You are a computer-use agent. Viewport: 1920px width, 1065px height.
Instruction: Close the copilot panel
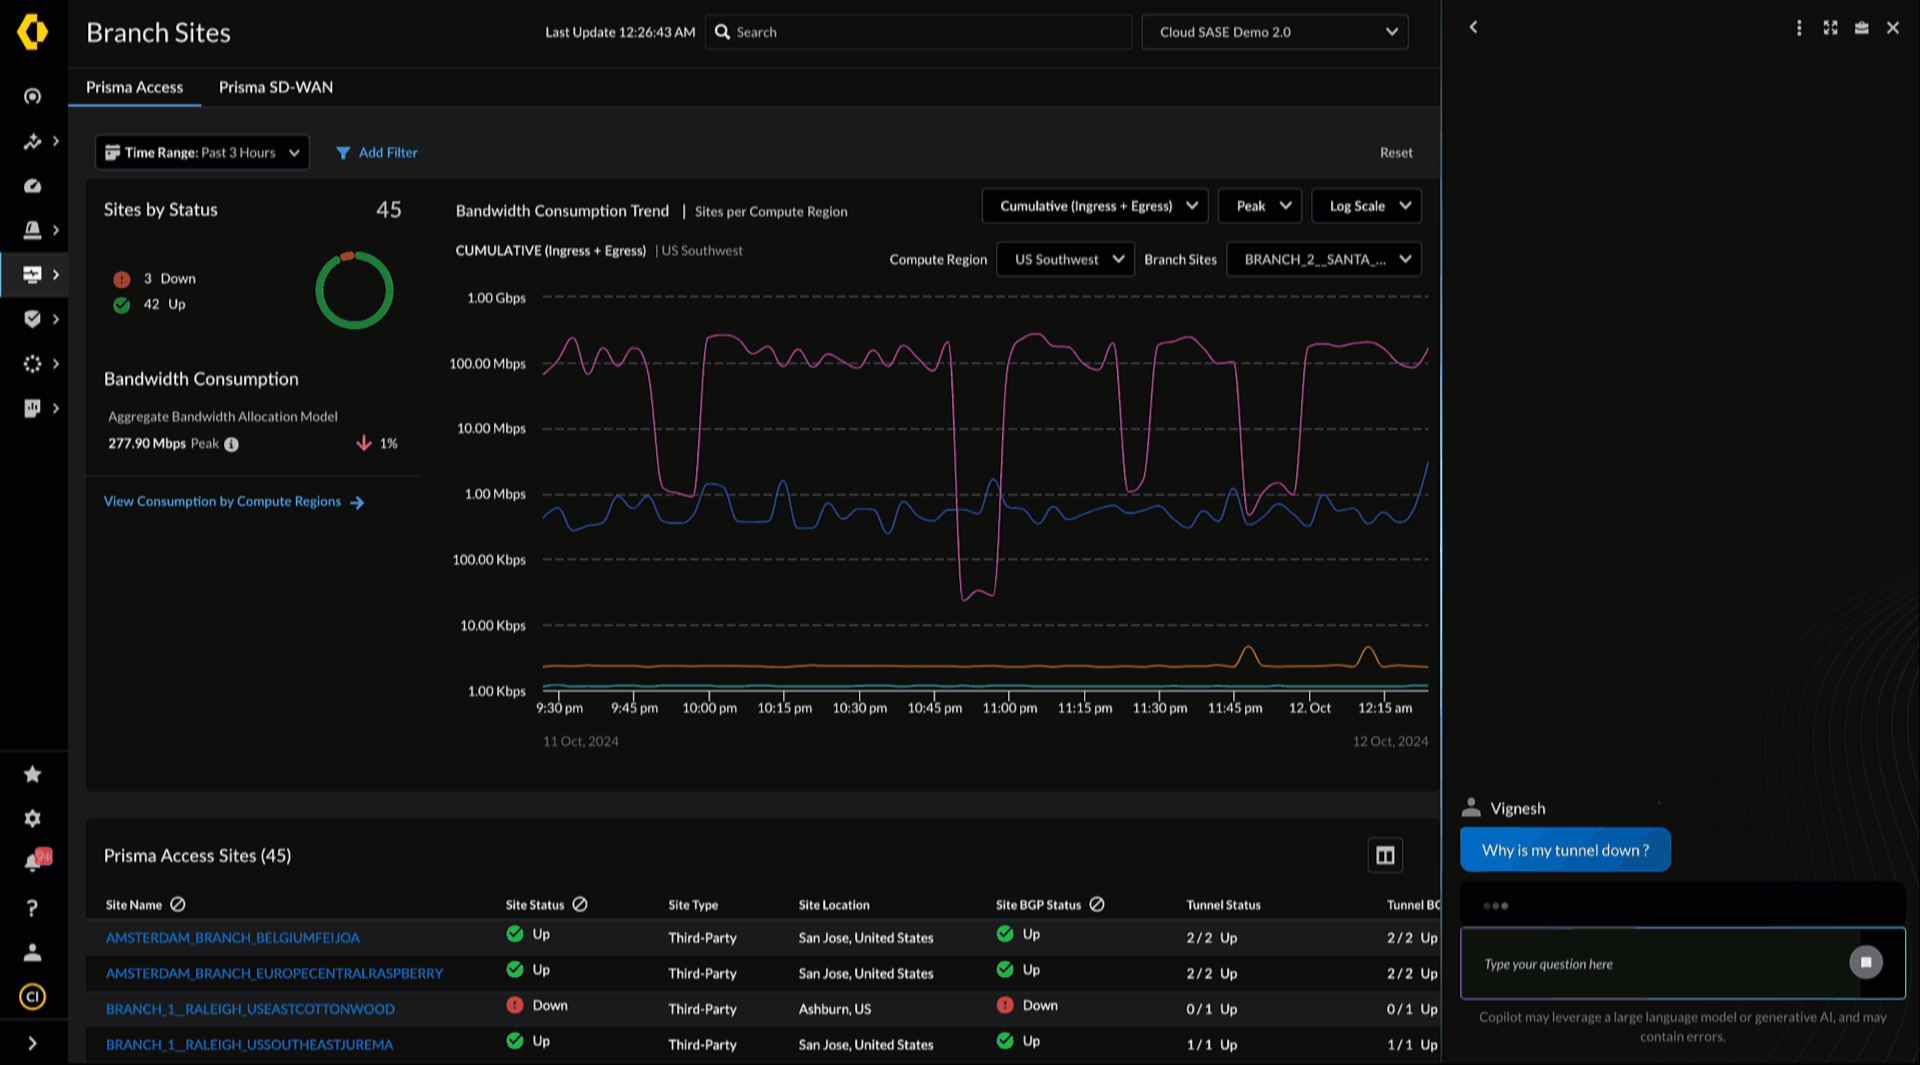tap(1893, 28)
